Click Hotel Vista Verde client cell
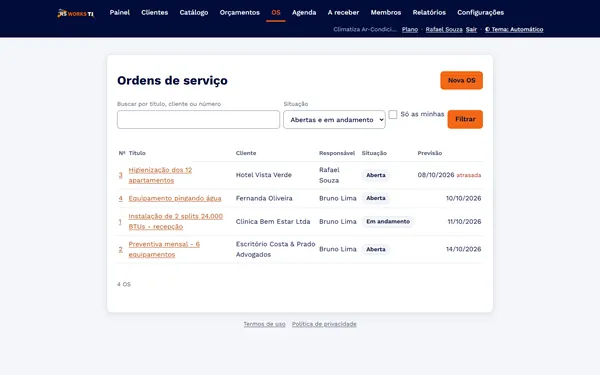The height and width of the screenshot is (375, 600). [264, 175]
